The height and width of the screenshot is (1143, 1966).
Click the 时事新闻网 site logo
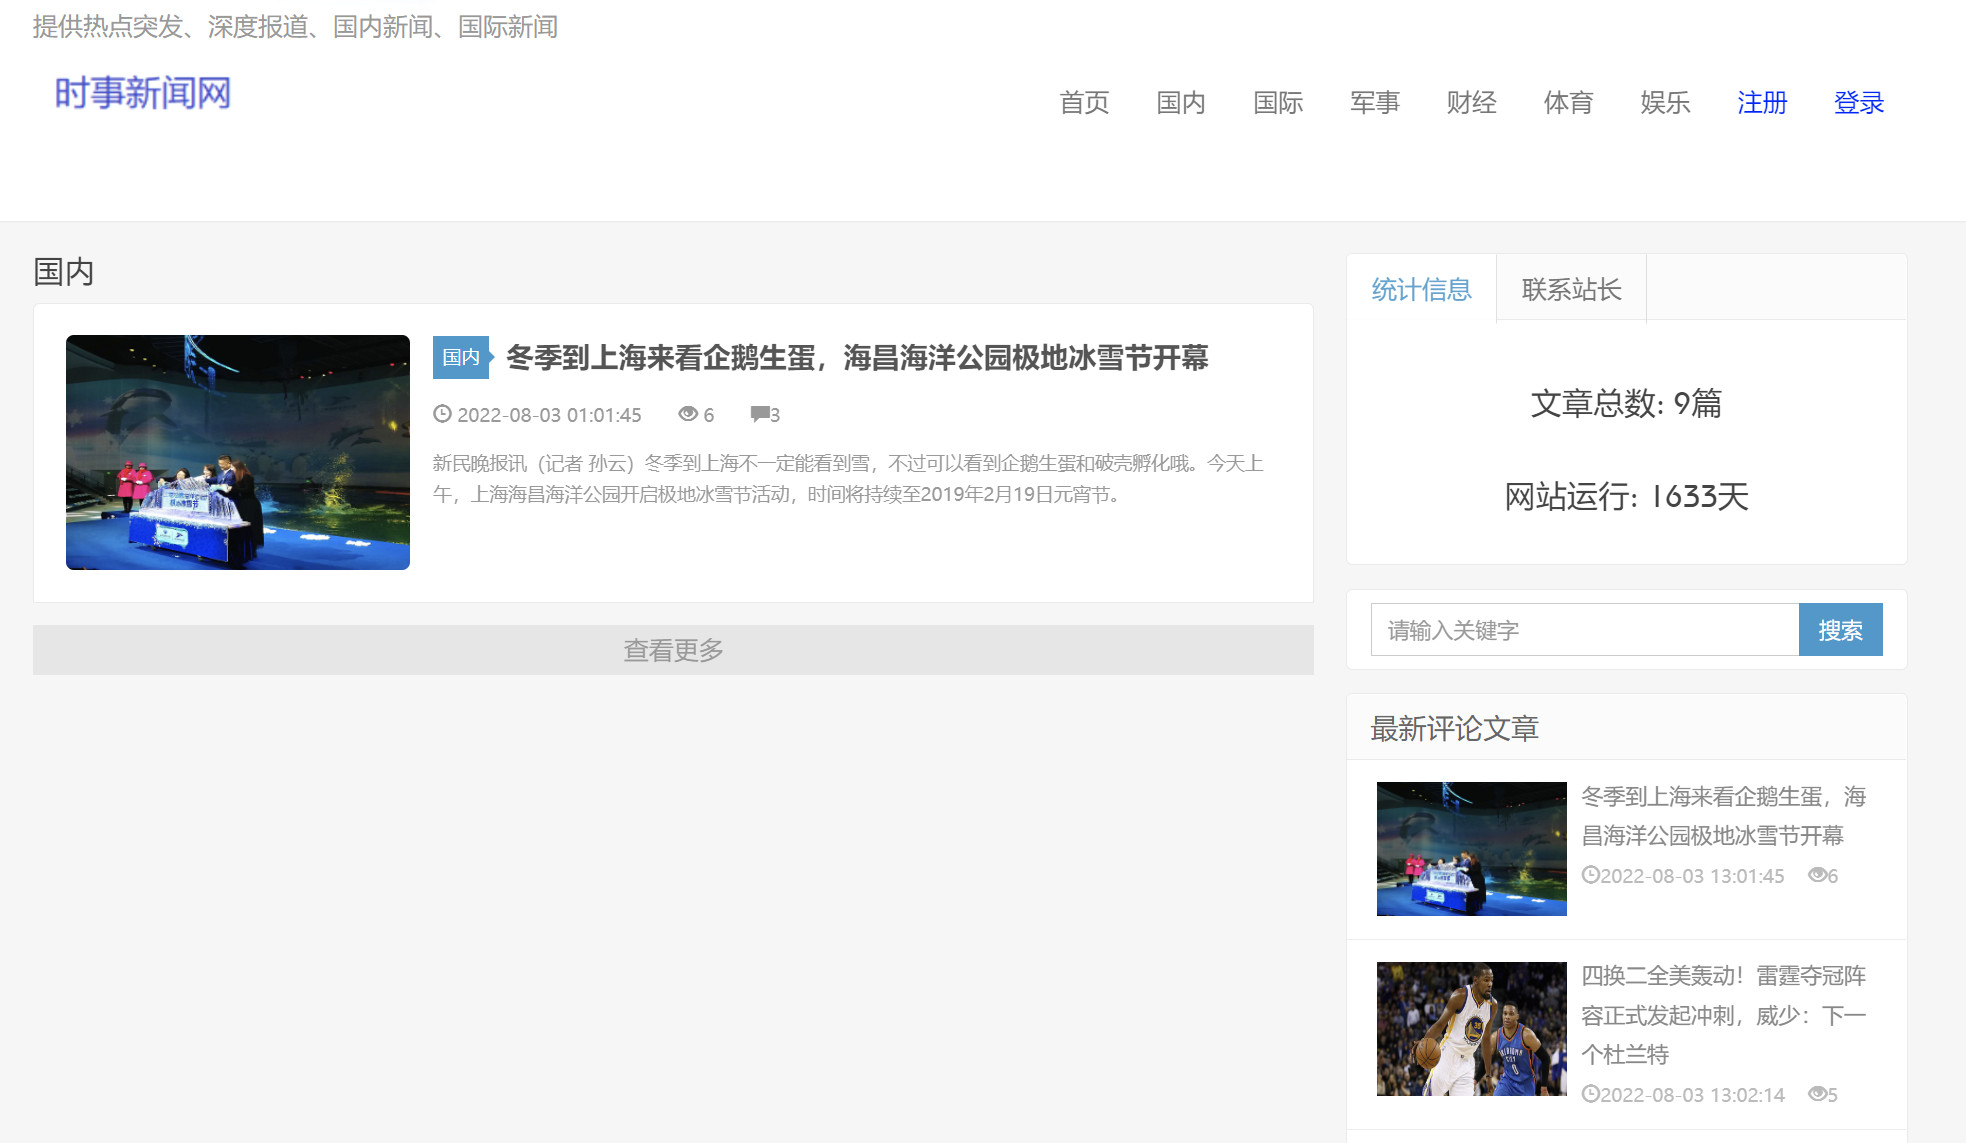(x=142, y=93)
